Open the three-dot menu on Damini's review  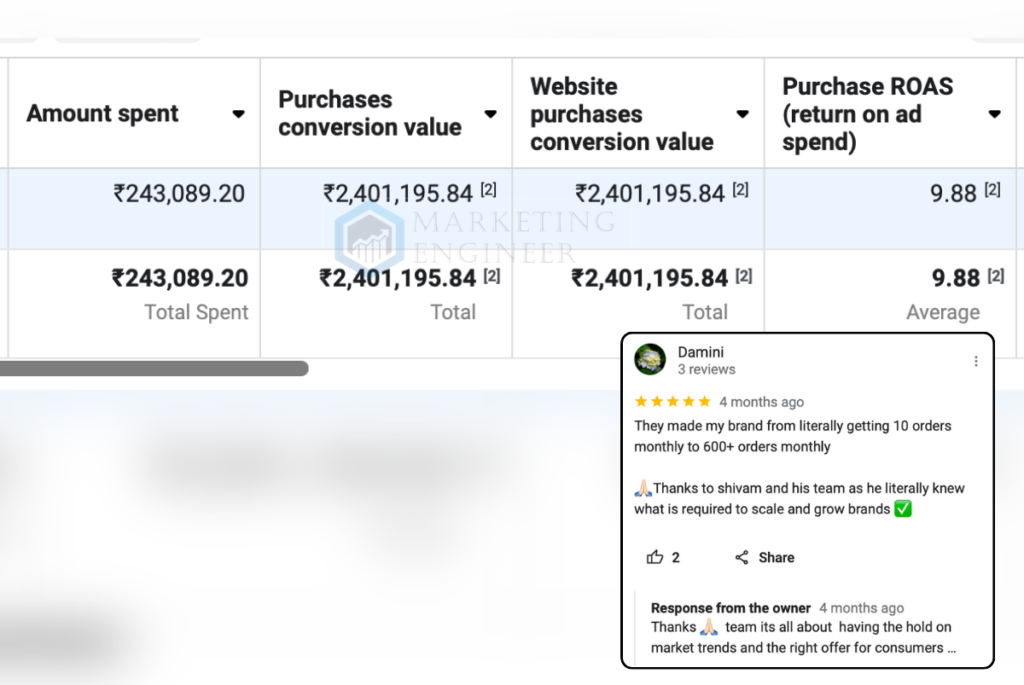point(976,361)
